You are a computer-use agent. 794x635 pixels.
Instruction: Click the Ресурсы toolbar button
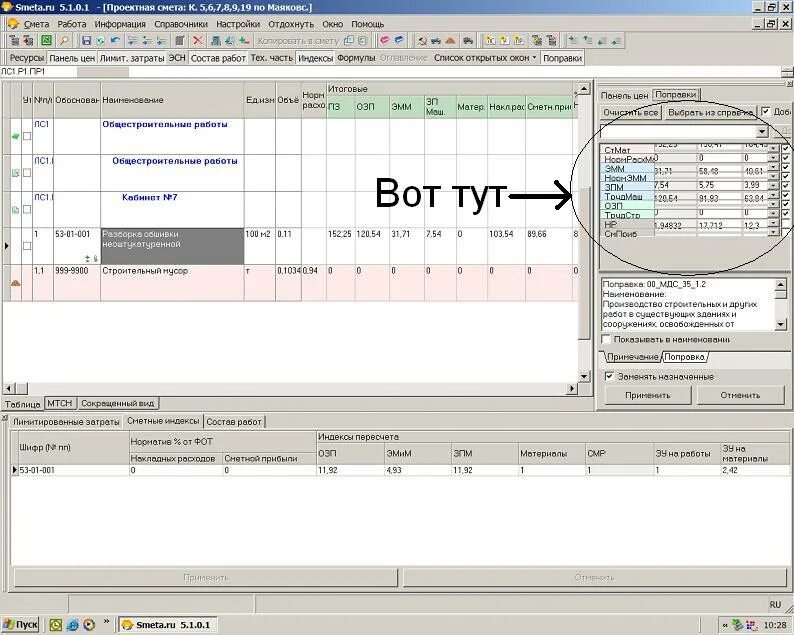click(27, 58)
